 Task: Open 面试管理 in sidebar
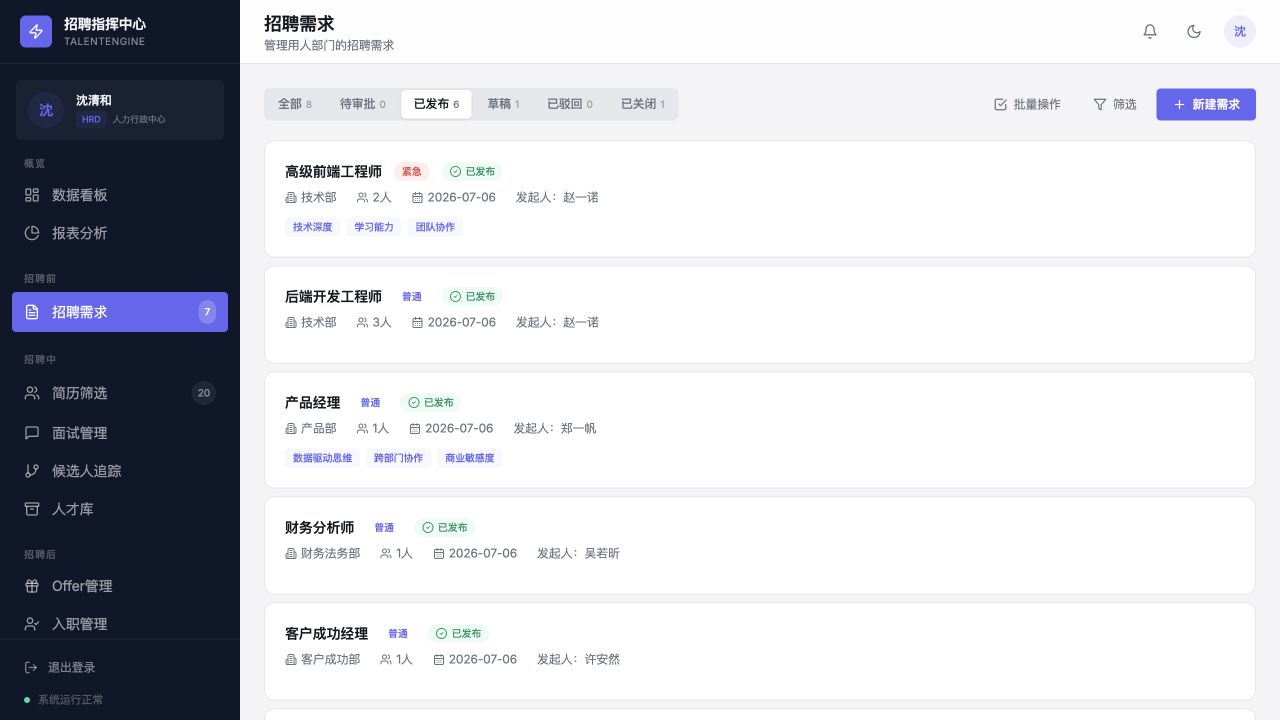[120, 433]
